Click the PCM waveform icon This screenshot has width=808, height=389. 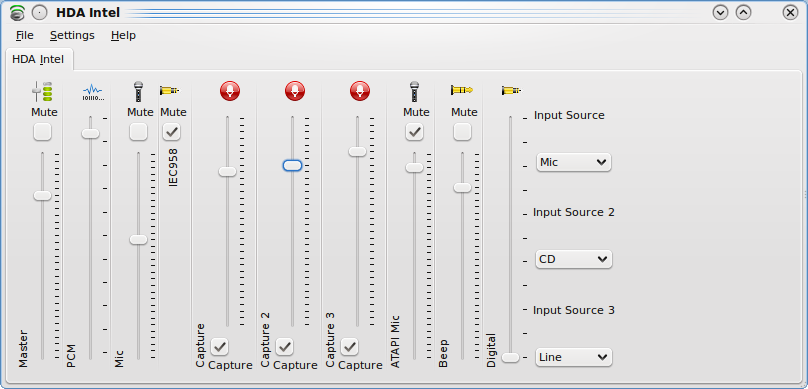tap(93, 91)
